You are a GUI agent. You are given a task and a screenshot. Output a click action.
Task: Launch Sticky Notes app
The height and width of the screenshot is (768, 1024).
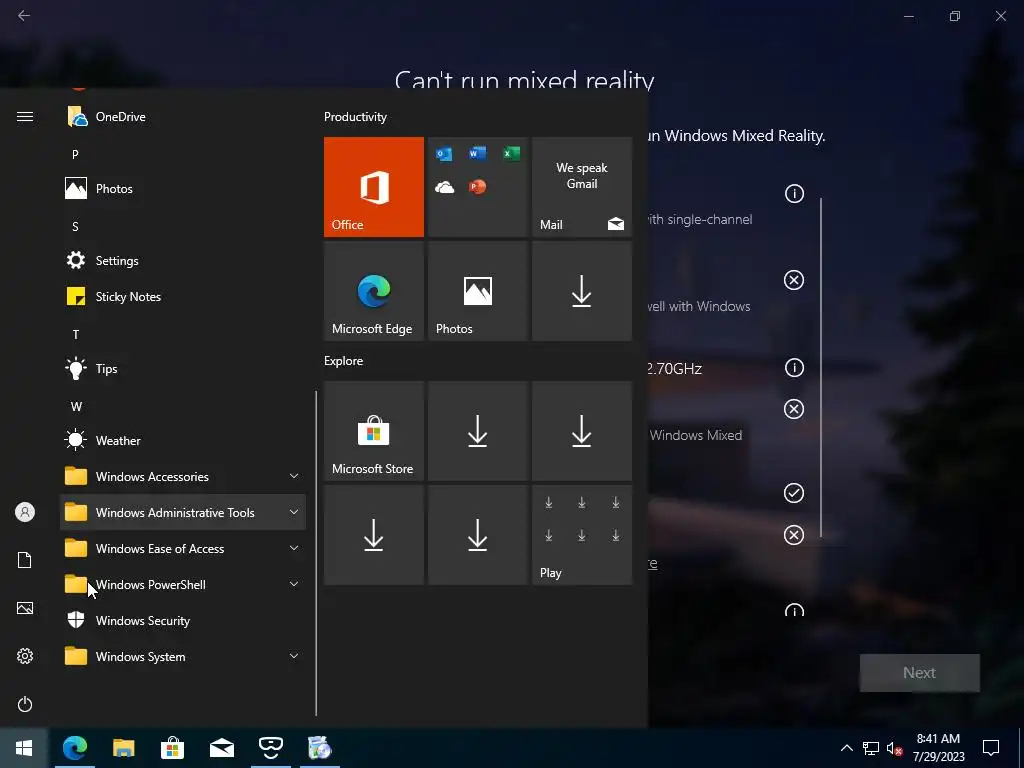(x=183, y=296)
